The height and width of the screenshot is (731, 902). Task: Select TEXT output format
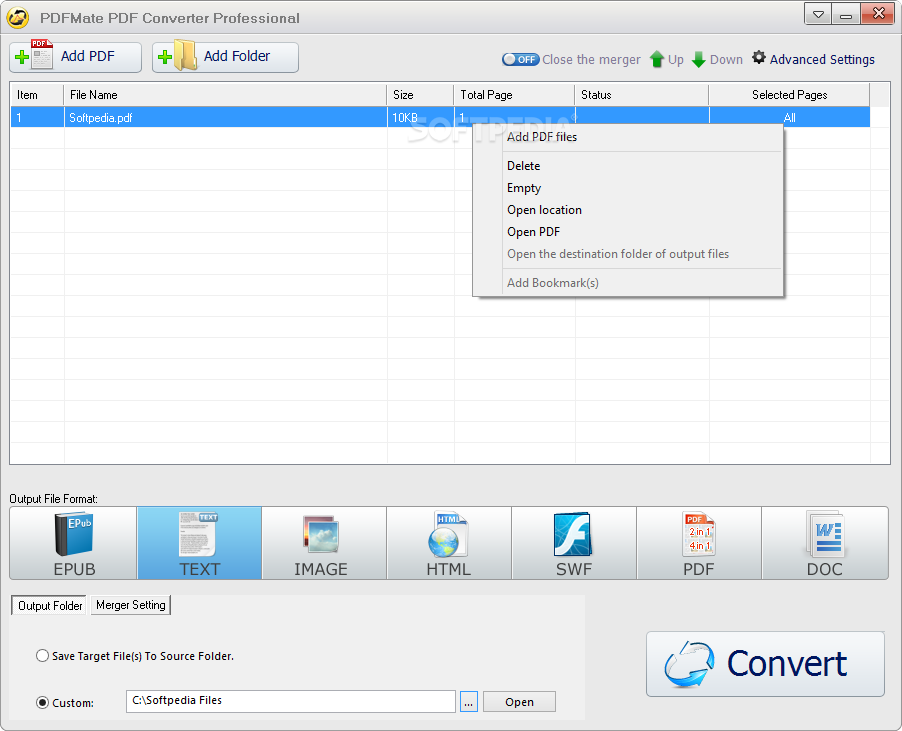tap(199, 543)
